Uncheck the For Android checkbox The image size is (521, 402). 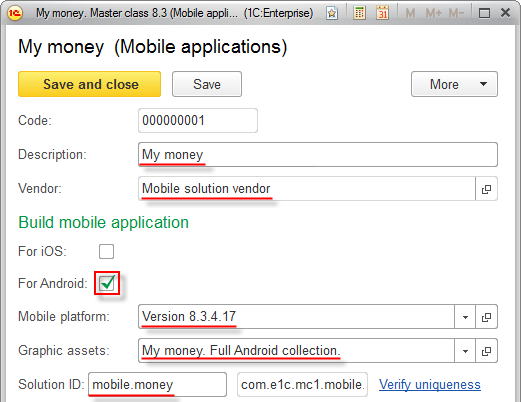pyautogui.click(x=107, y=283)
